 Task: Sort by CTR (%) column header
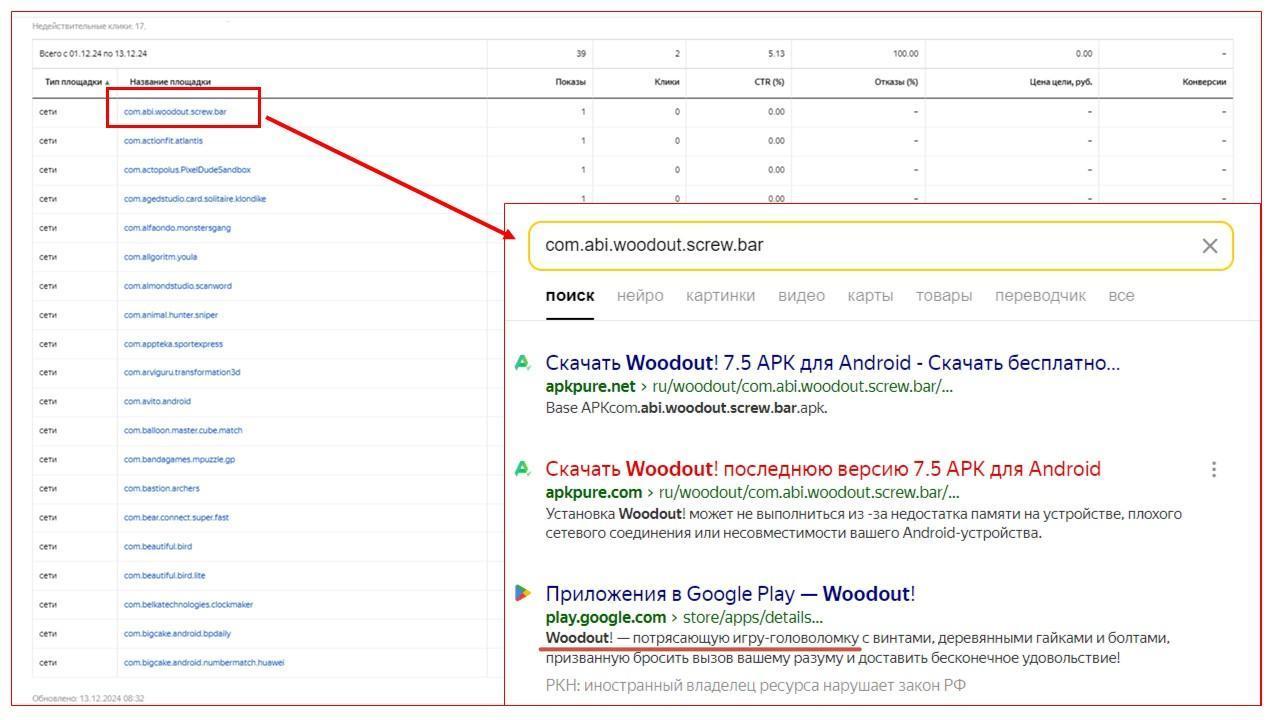[x=768, y=82]
